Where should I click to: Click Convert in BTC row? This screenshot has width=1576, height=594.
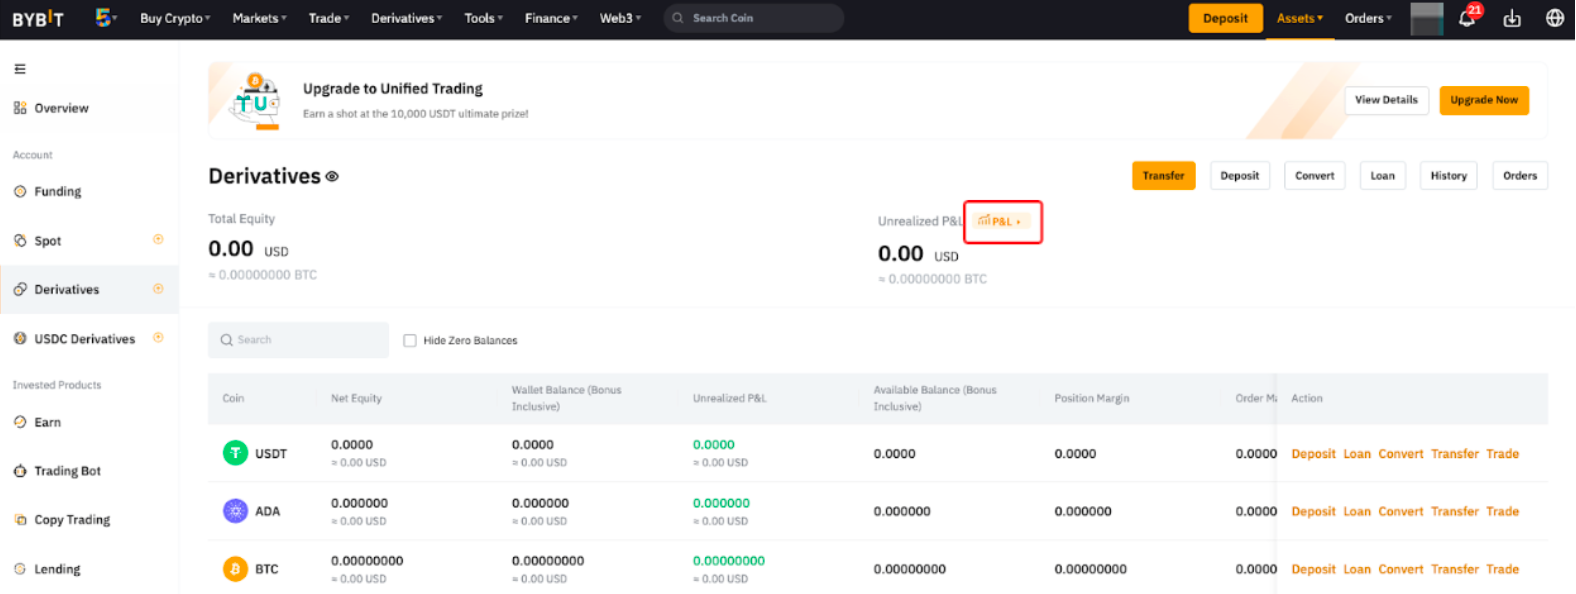[1400, 570]
